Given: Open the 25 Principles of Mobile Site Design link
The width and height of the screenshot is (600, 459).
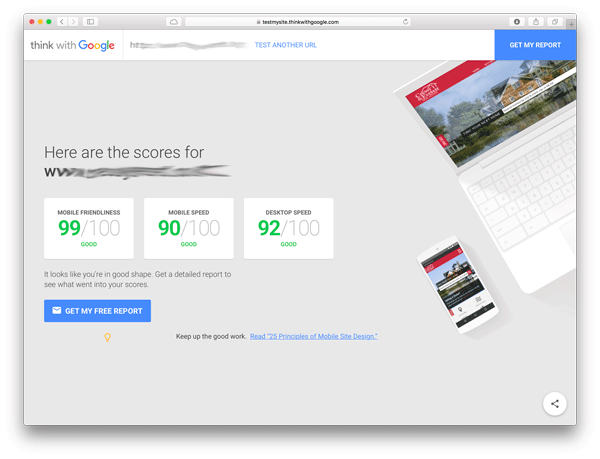Looking at the screenshot, I should click(x=313, y=336).
